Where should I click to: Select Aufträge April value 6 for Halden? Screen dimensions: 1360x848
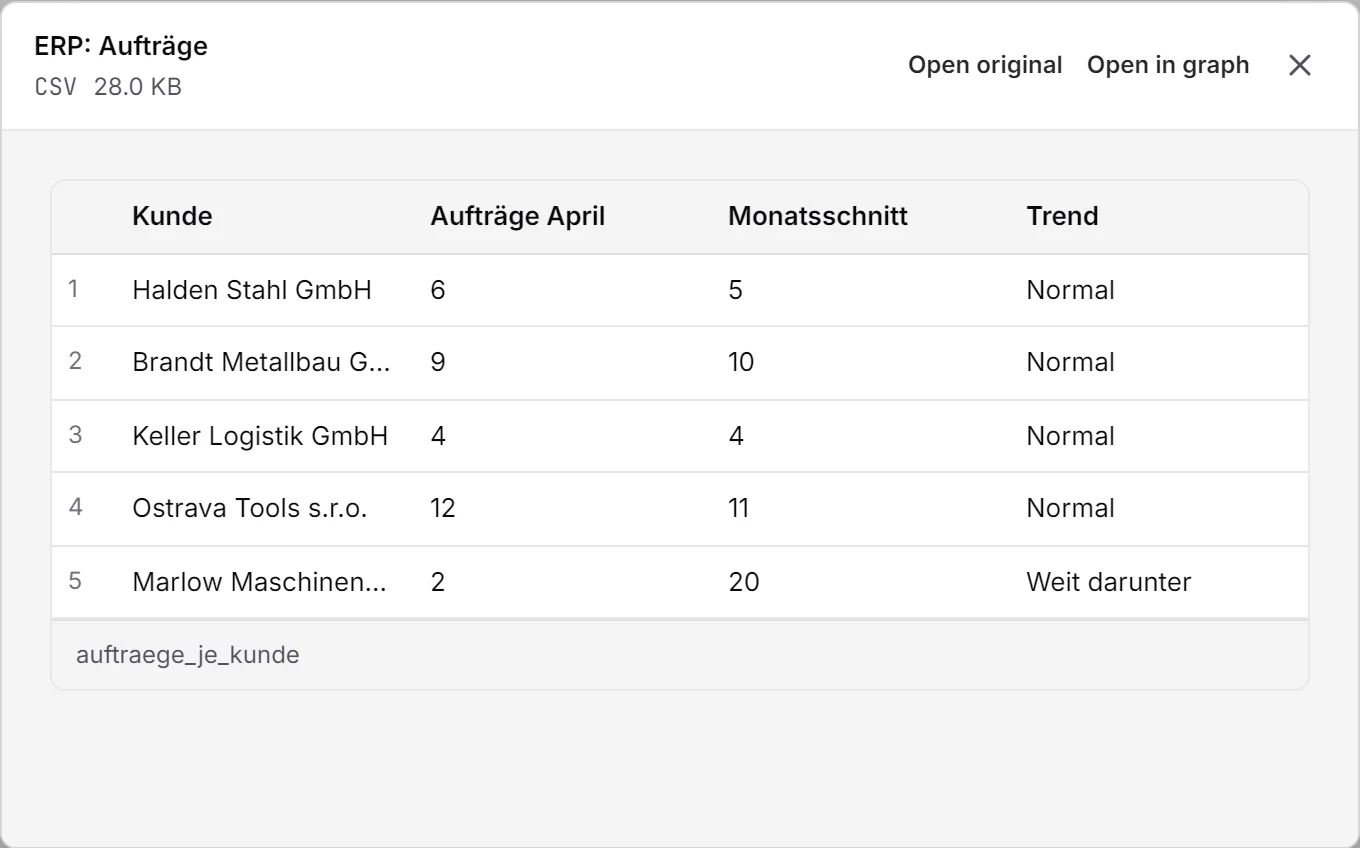(438, 290)
